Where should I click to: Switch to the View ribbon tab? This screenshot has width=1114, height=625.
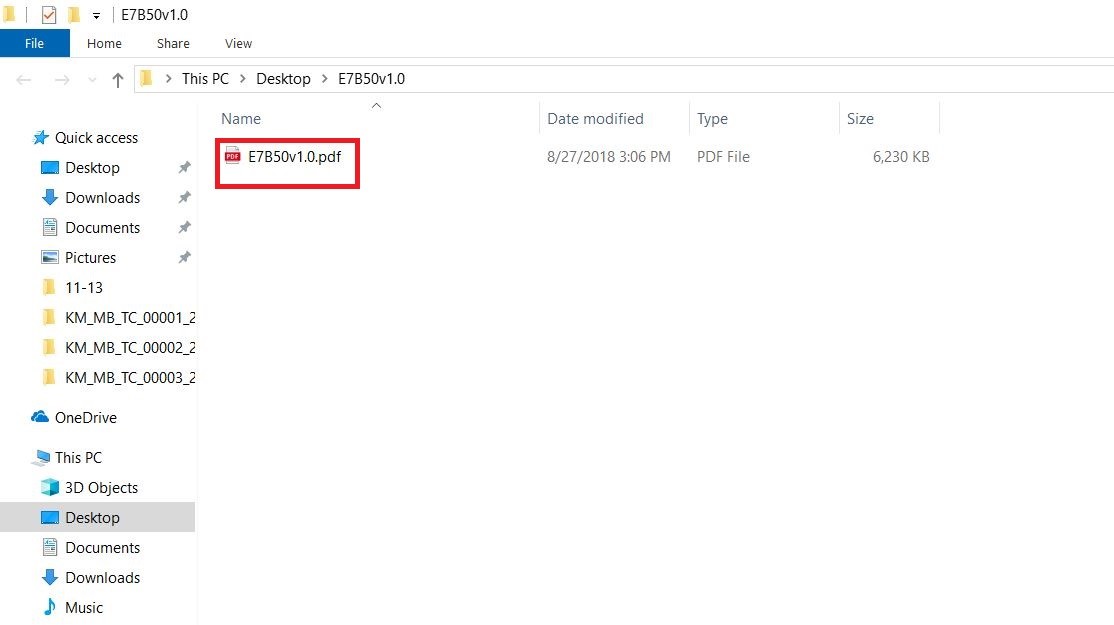238,43
